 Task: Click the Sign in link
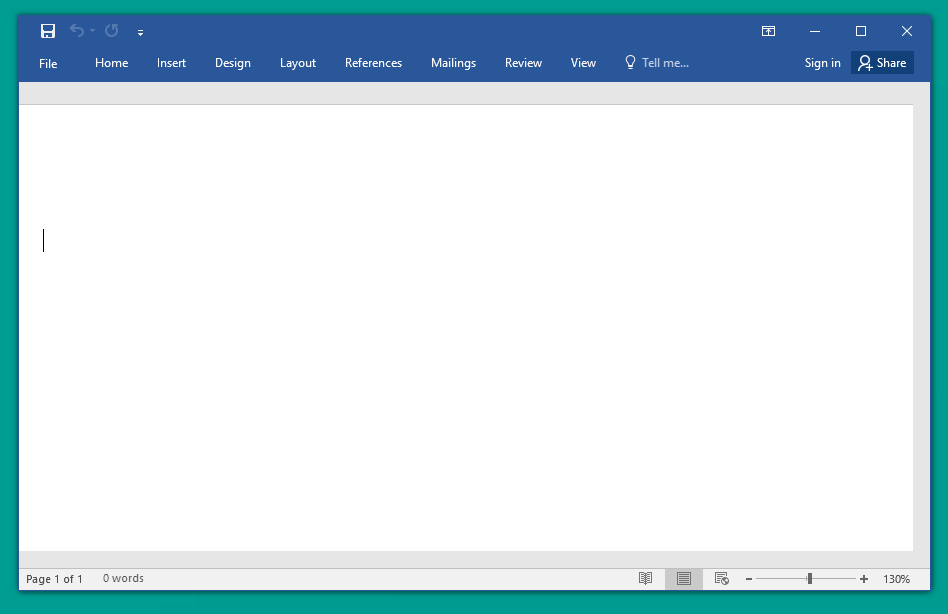822,63
